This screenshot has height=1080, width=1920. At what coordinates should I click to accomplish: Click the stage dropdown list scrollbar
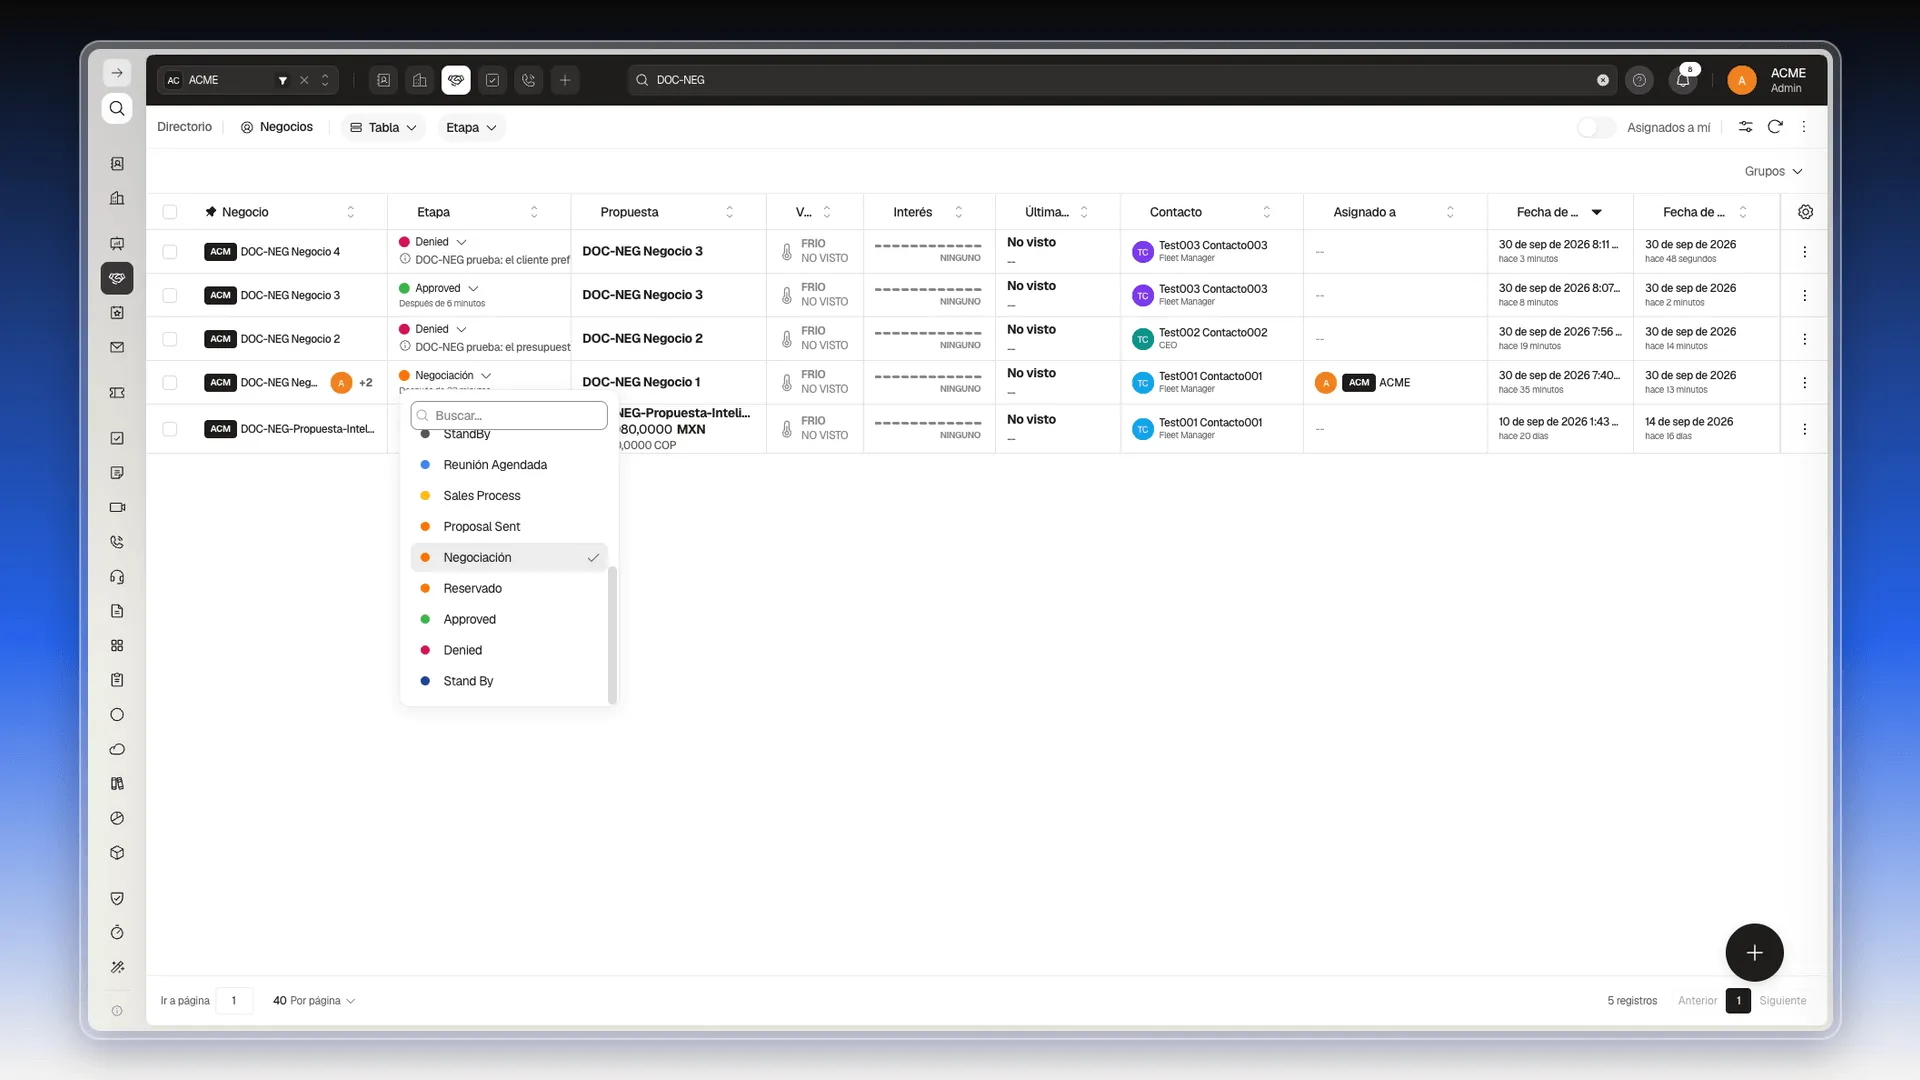612,634
